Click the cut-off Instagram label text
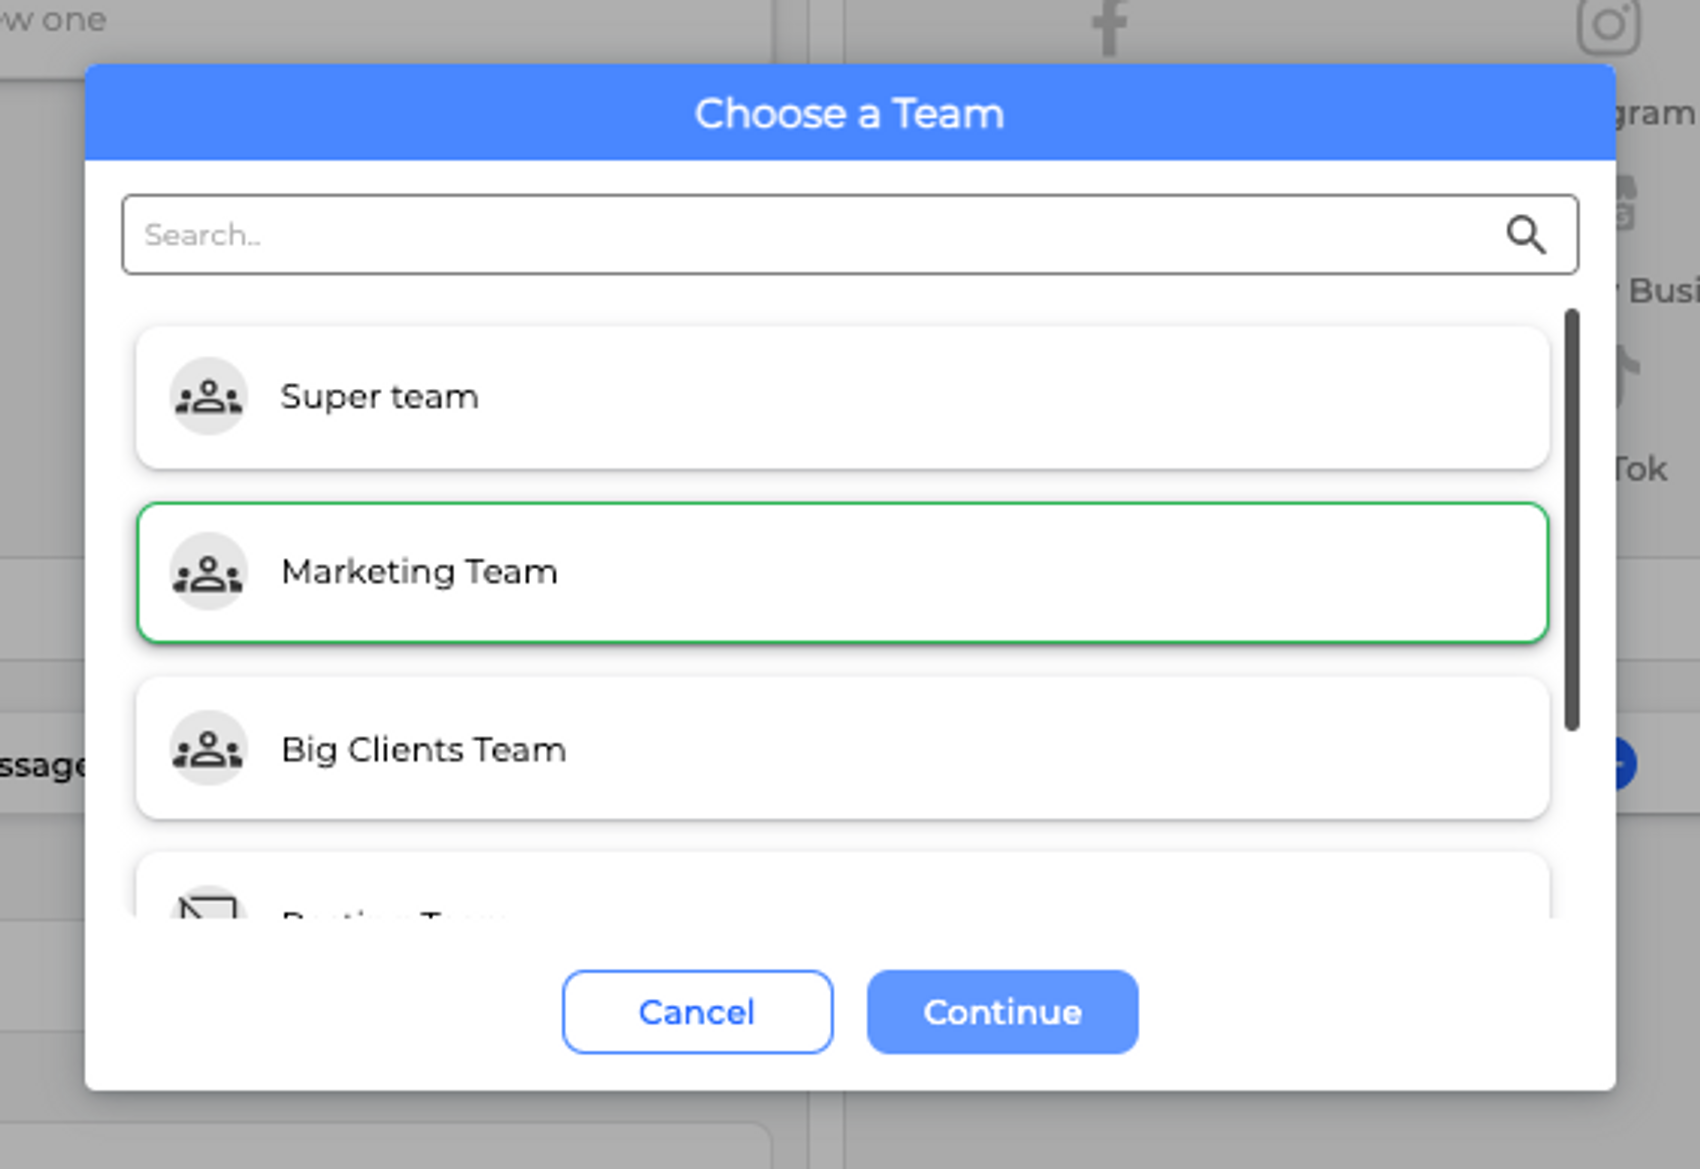Screen dimensions: 1700x1169 click(1656, 114)
